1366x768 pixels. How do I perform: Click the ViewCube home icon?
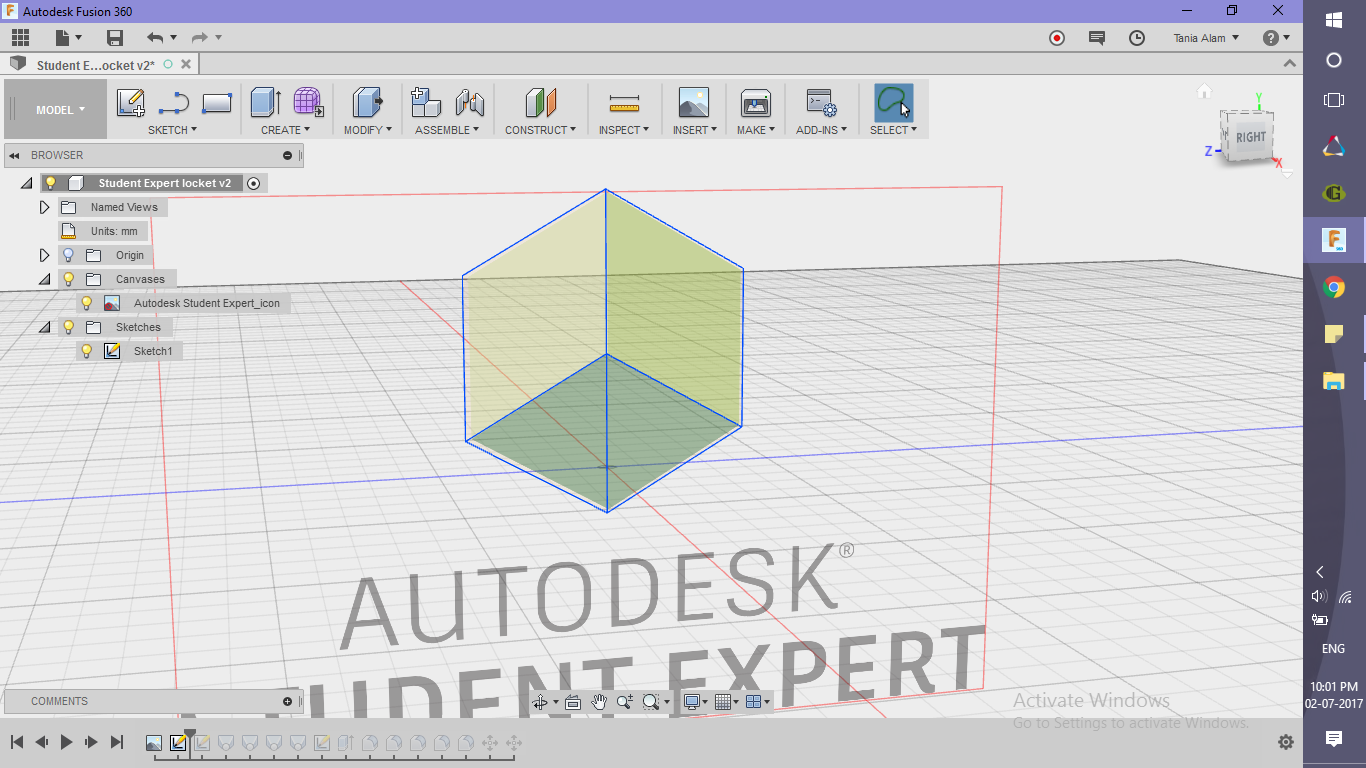(x=1204, y=92)
